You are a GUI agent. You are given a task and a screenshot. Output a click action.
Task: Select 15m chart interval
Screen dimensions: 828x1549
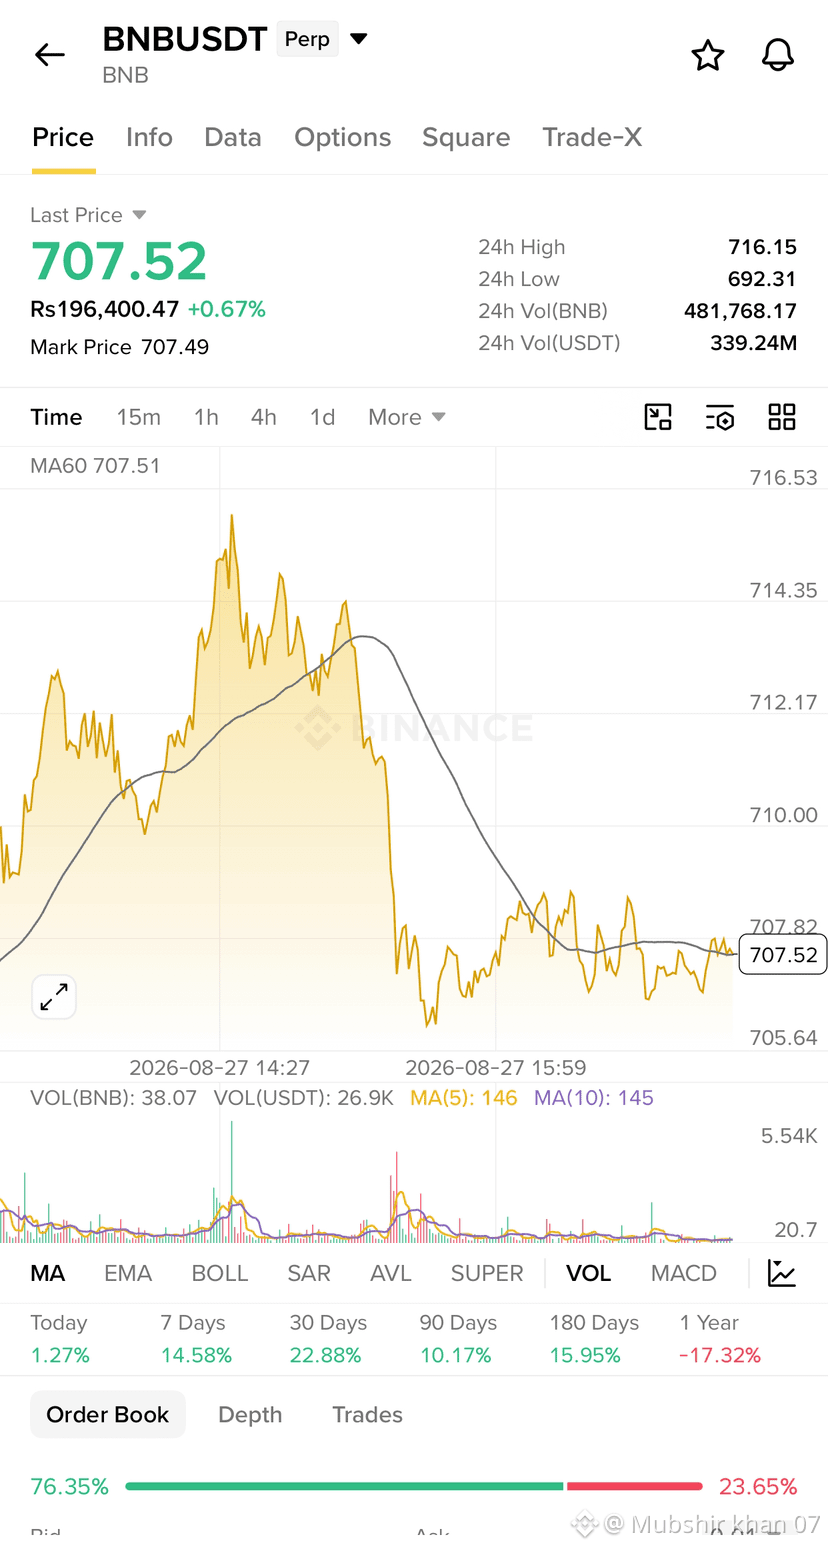coord(138,417)
